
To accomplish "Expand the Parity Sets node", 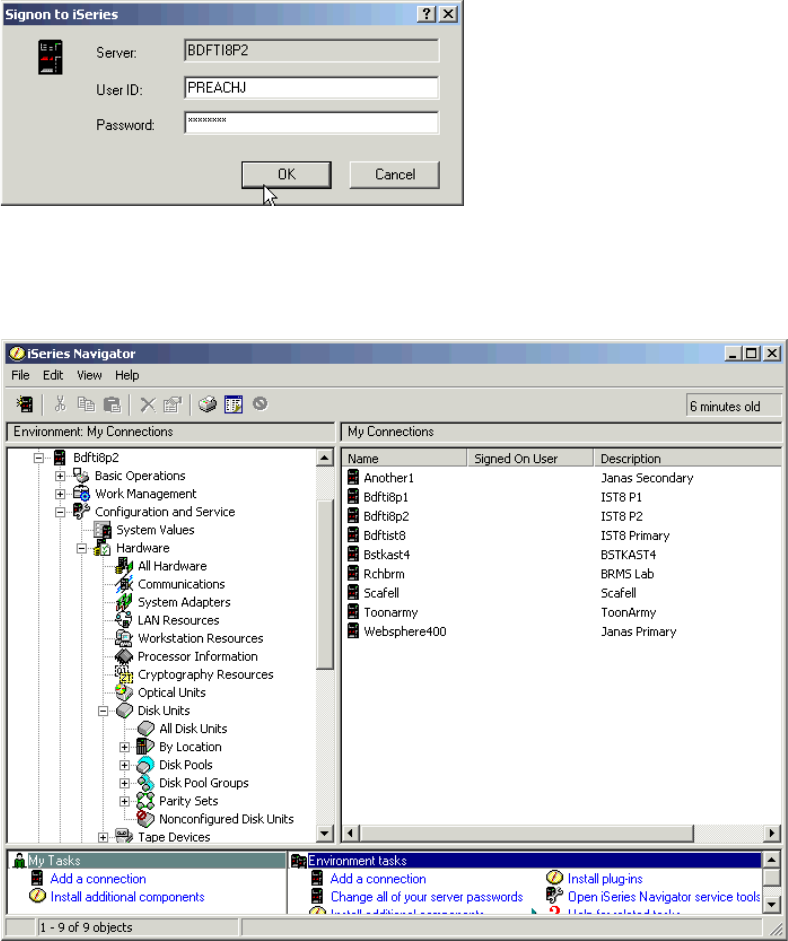I will coord(124,801).
